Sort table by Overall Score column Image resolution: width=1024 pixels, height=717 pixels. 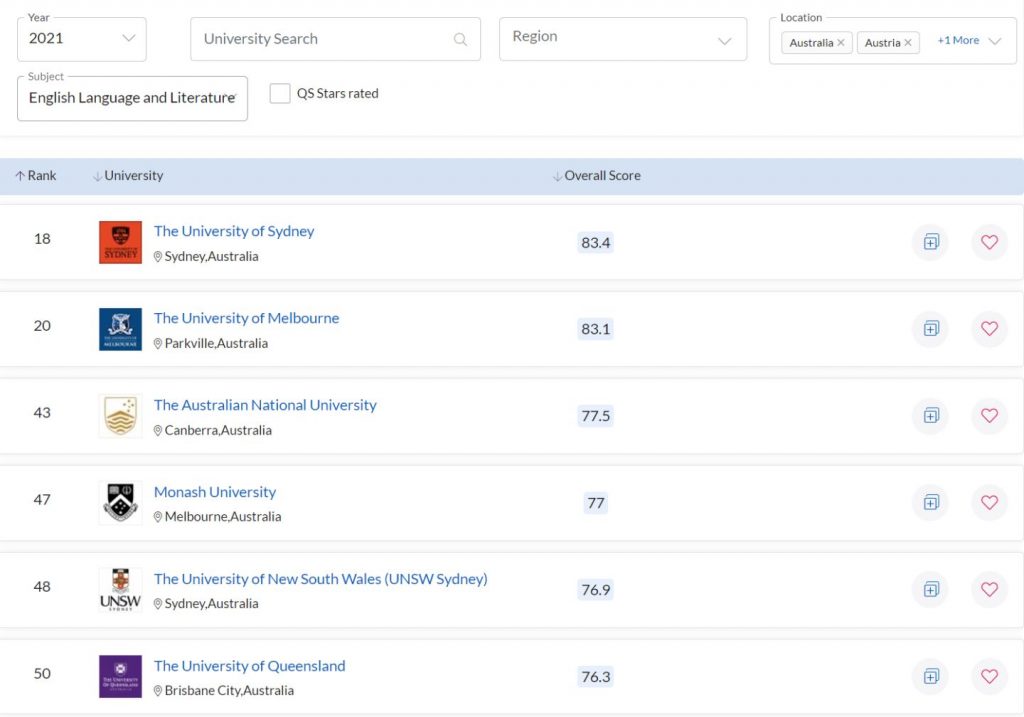(x=596, y=176)
